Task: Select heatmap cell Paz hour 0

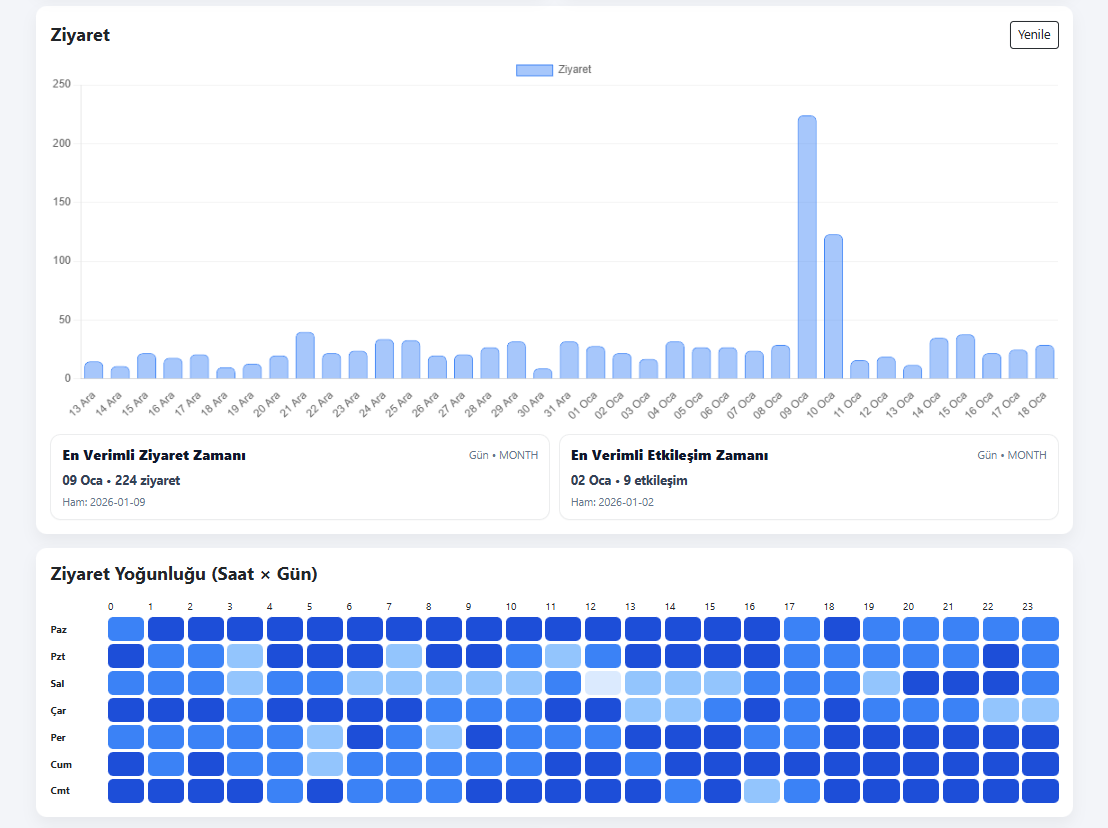Action: click(126, 629)
